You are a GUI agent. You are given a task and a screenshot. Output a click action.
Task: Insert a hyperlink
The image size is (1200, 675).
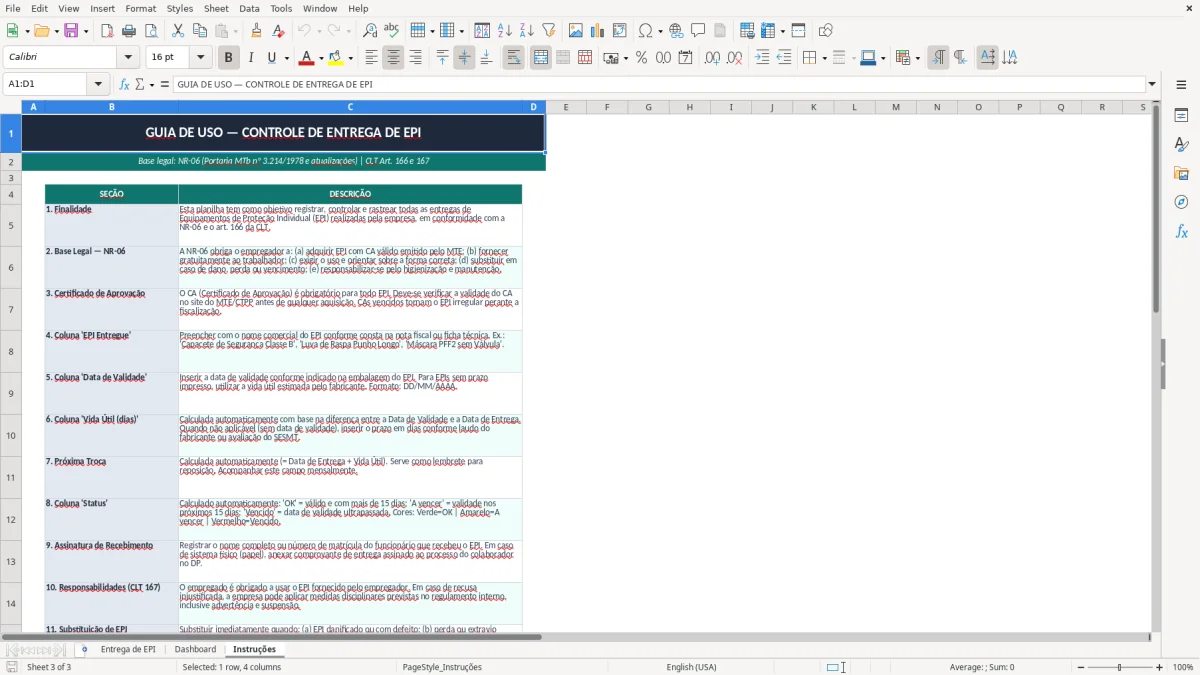tap(676, 31)
